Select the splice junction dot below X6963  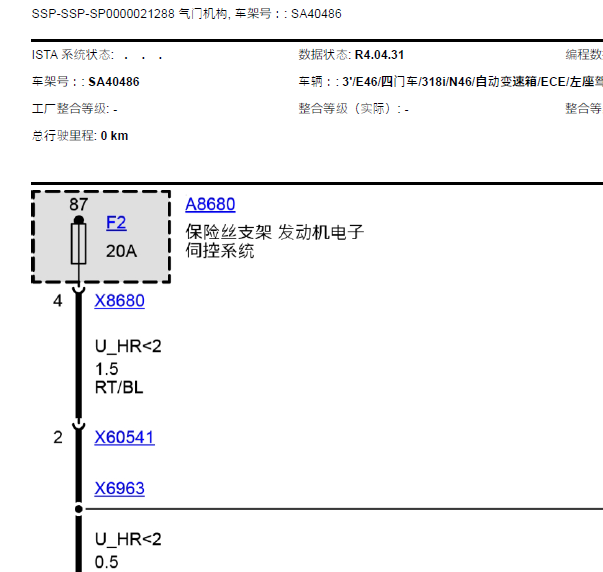coord(78,509)
